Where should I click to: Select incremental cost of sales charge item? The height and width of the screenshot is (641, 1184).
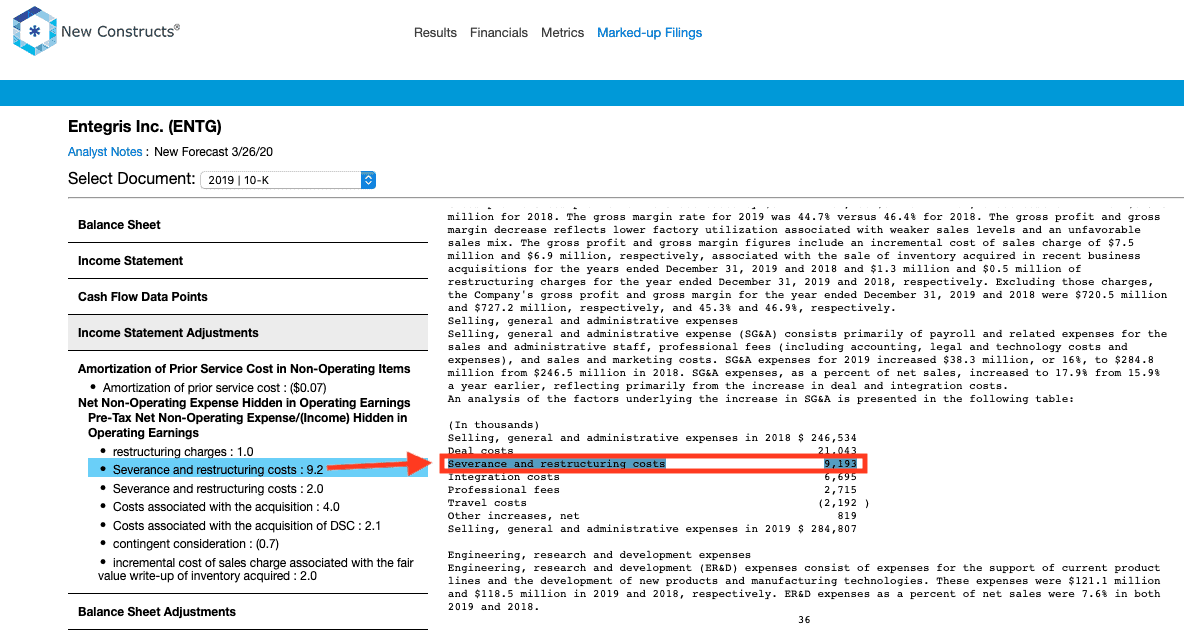[256, 569]
